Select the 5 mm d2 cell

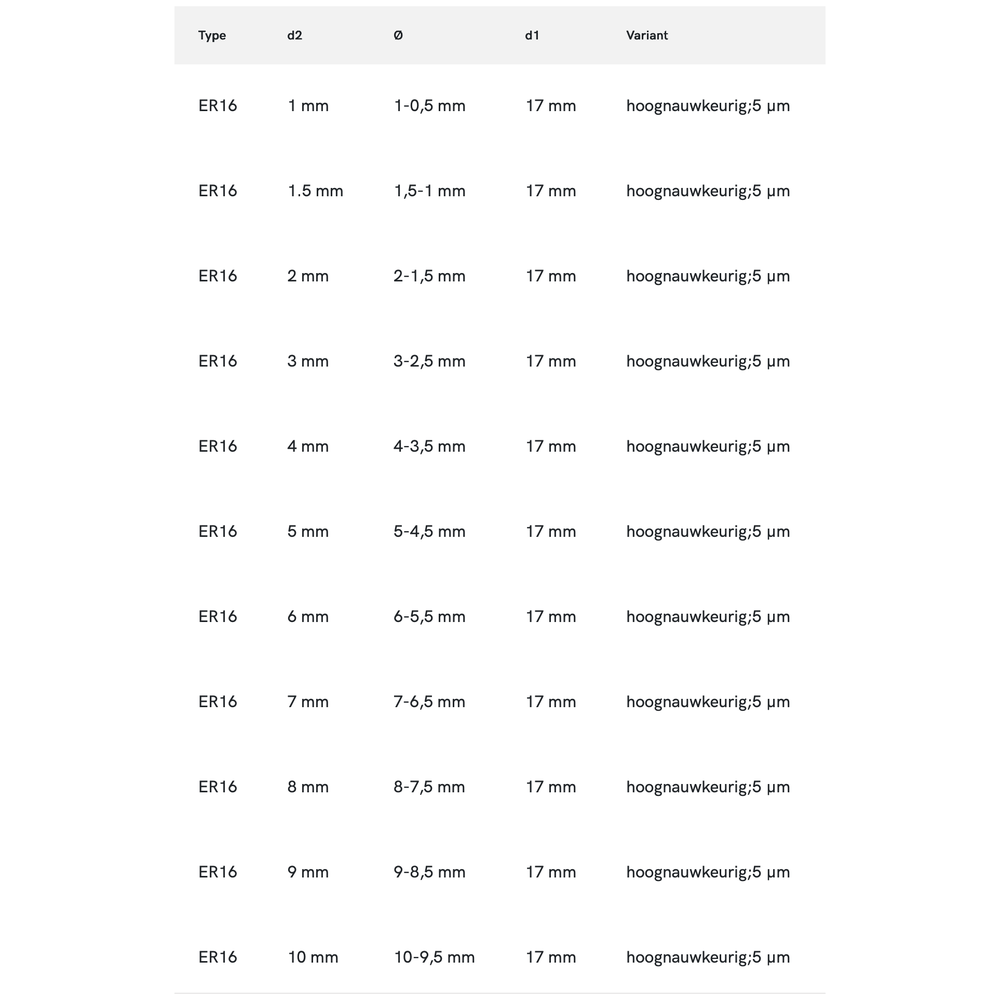(308, 531)
